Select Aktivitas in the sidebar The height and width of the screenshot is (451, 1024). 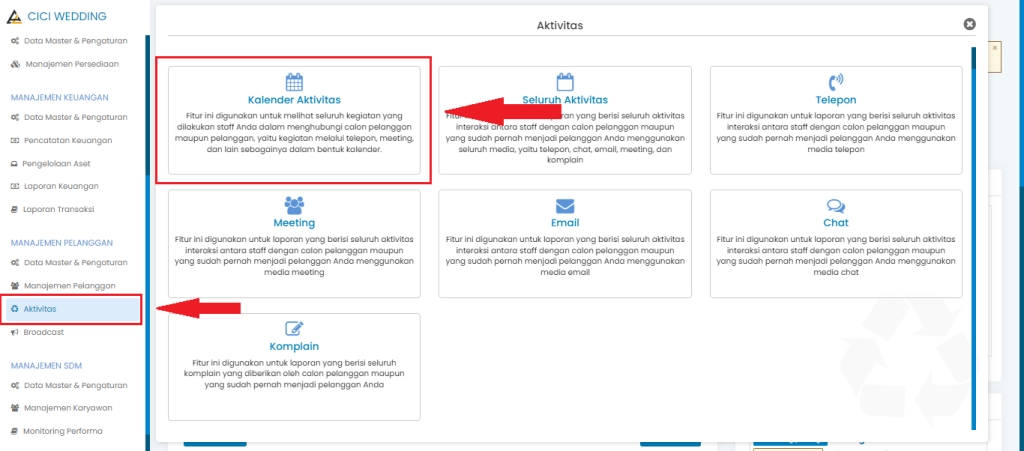coord(40,309)
